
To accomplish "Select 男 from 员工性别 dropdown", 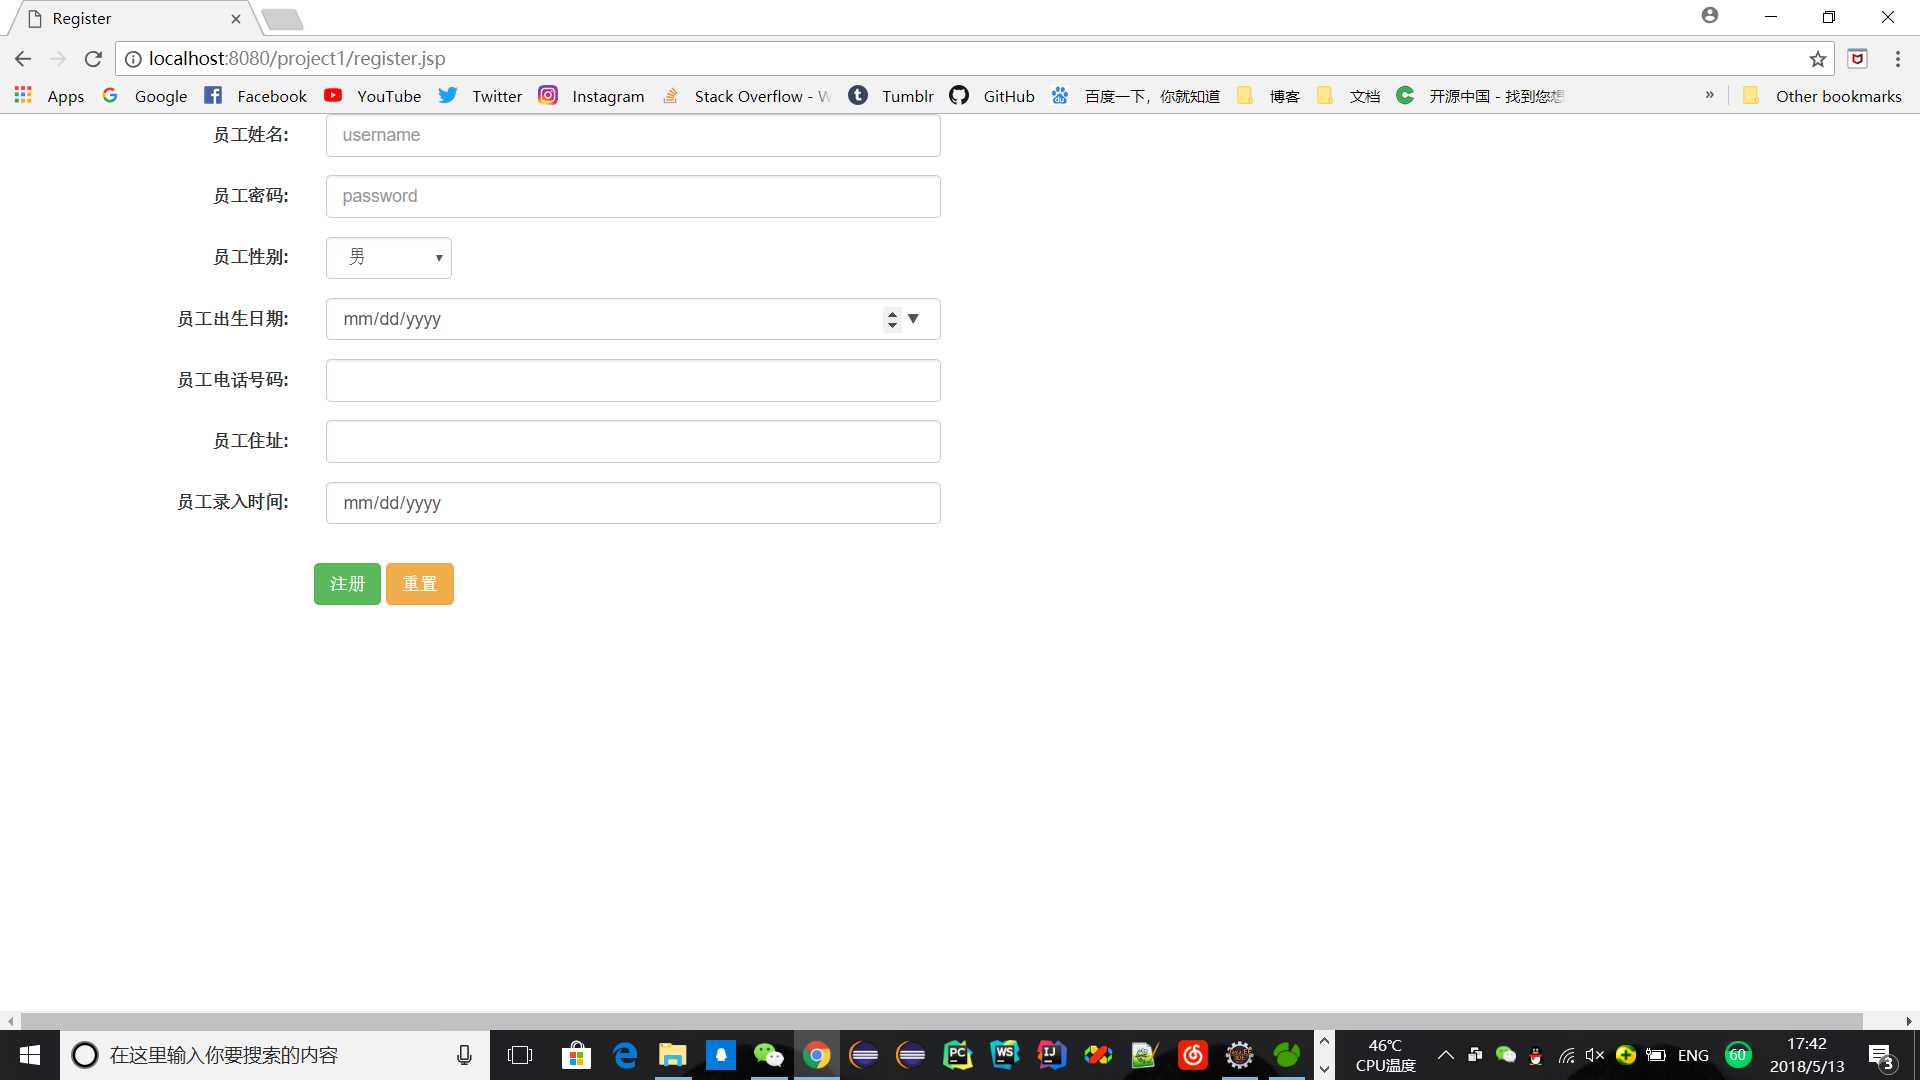I will click(389, 257).
